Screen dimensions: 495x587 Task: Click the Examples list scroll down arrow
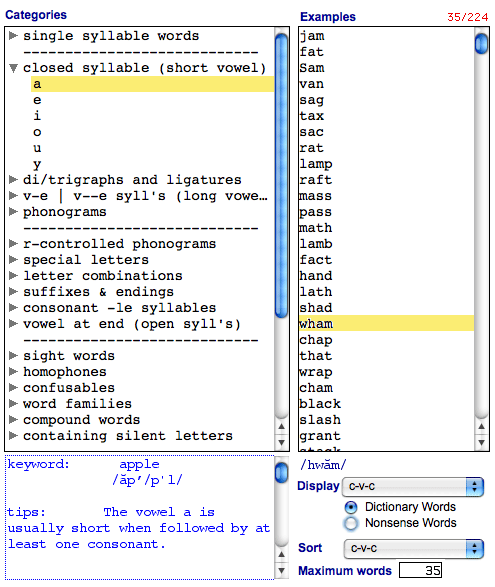(x=482, y=442)
